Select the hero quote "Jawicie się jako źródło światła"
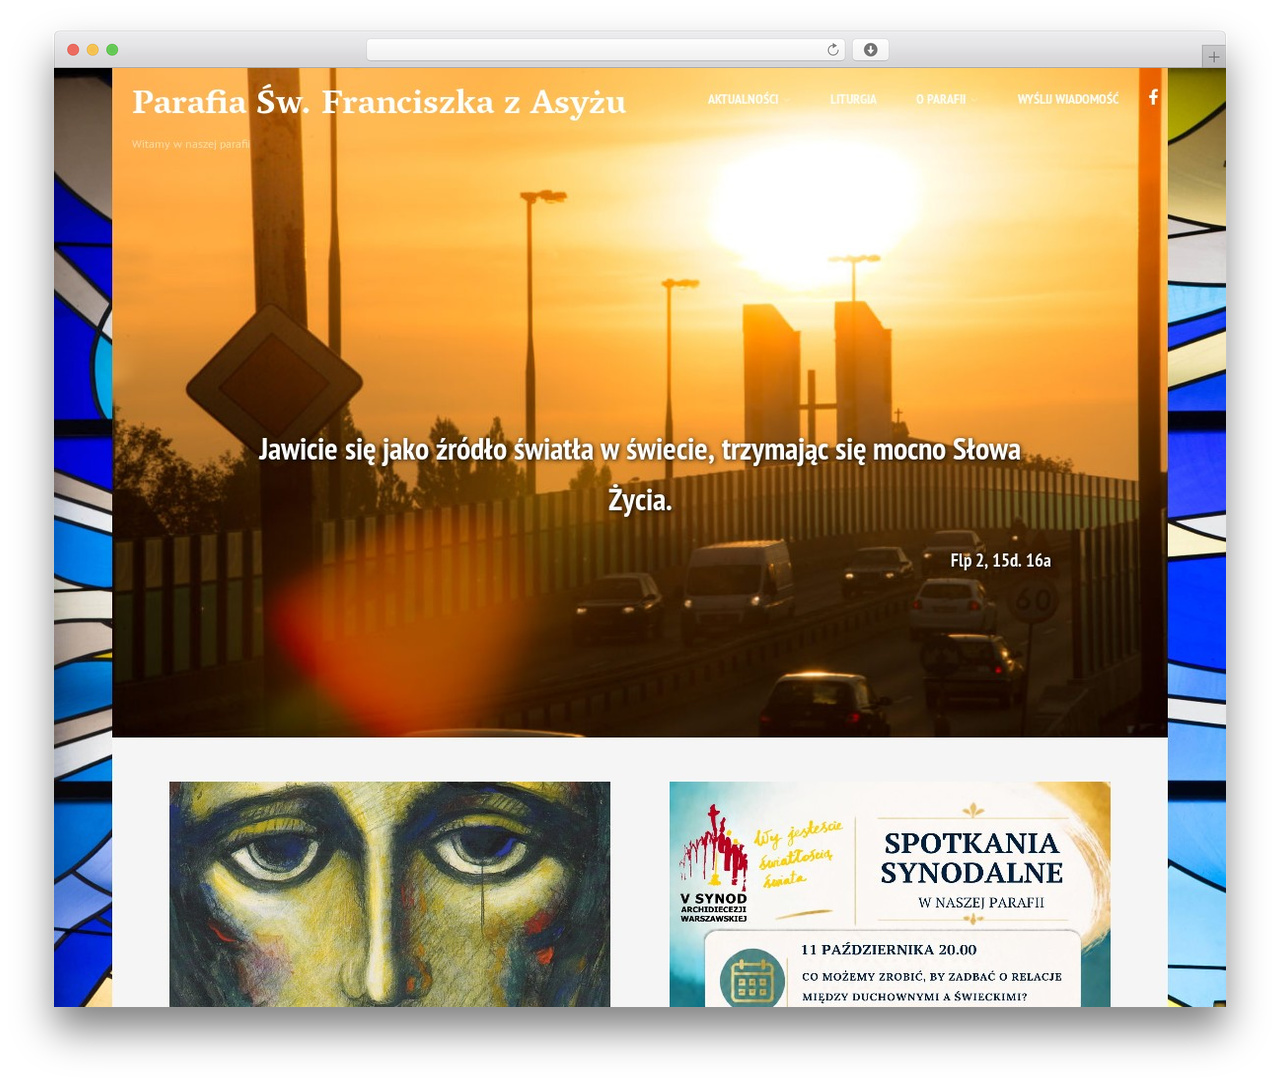 click(x=640, y=474)
